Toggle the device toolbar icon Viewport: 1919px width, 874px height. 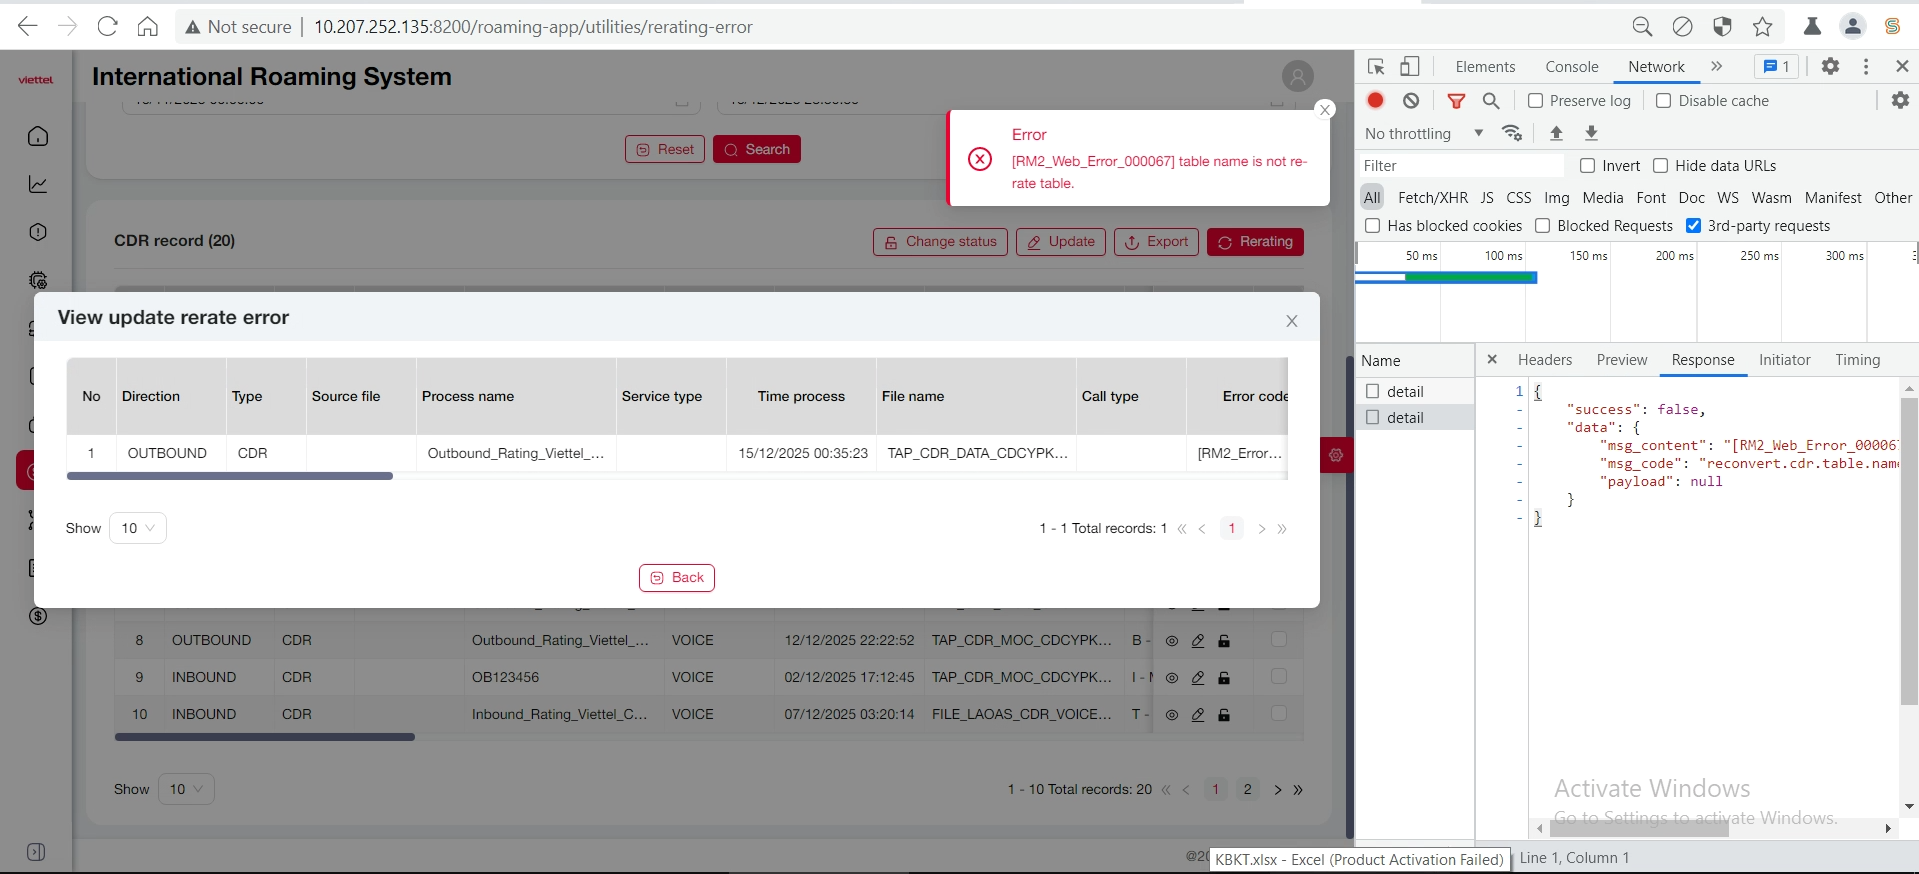1410,67
